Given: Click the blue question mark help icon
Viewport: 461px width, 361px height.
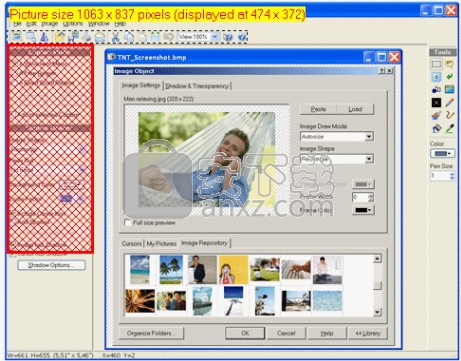Looking at the screenshot, I should pos(242,37).
